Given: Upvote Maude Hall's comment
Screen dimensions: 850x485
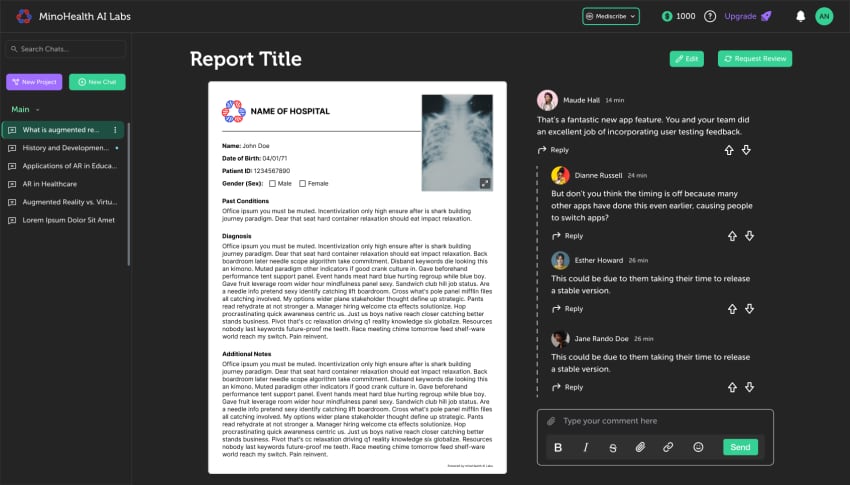Looking at the screenshot, I should click(x=729, y=150).
